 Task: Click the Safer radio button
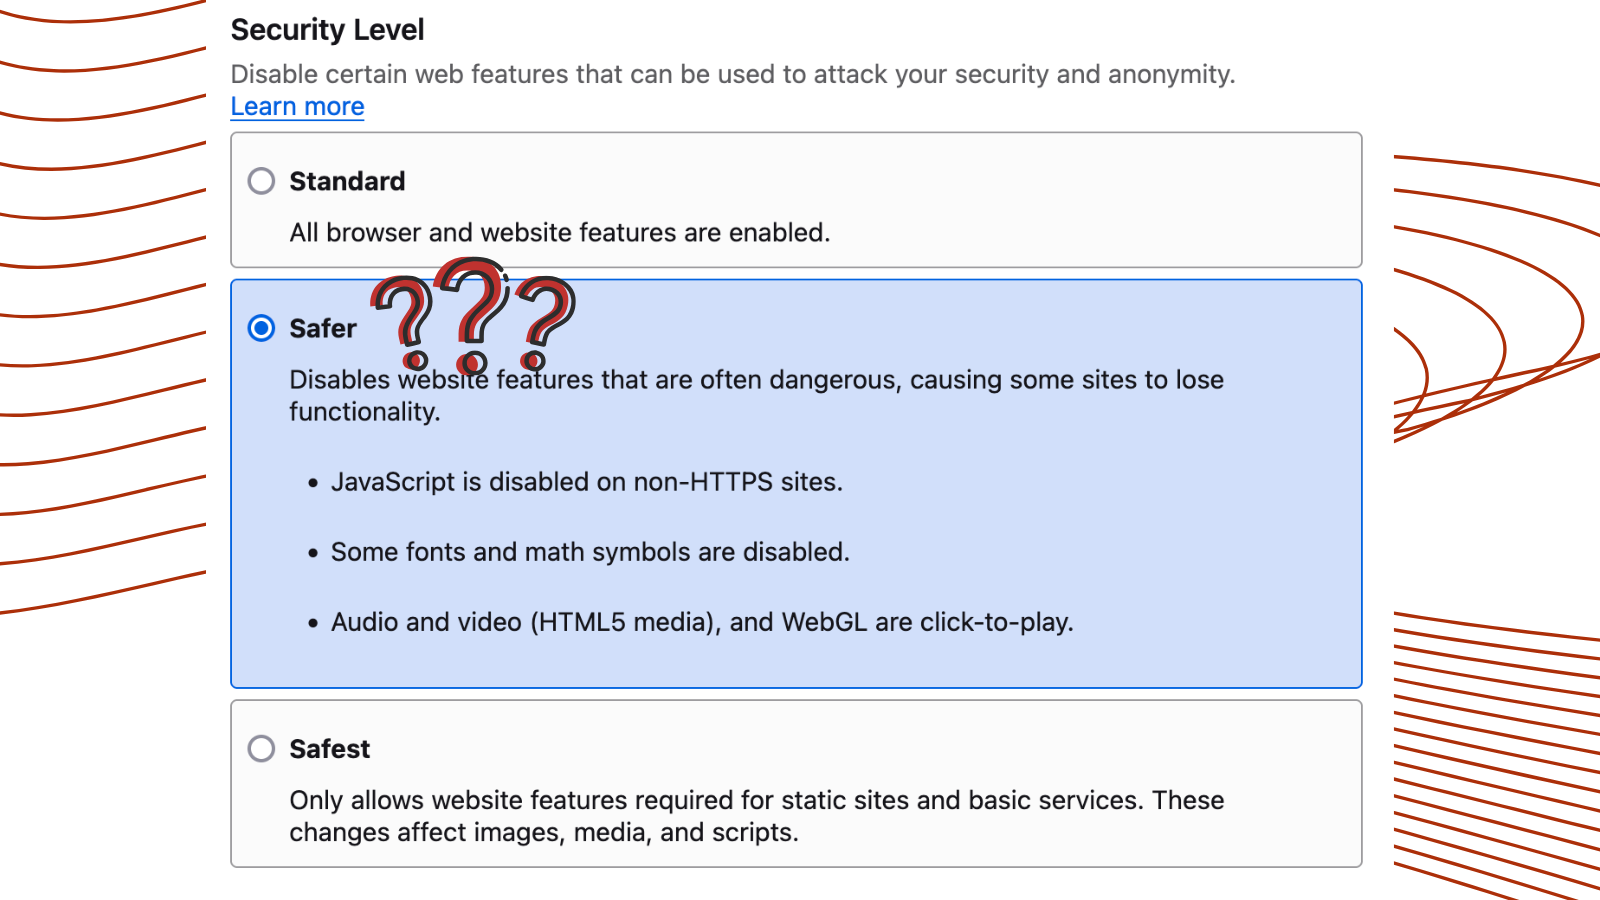pos(261,328)
